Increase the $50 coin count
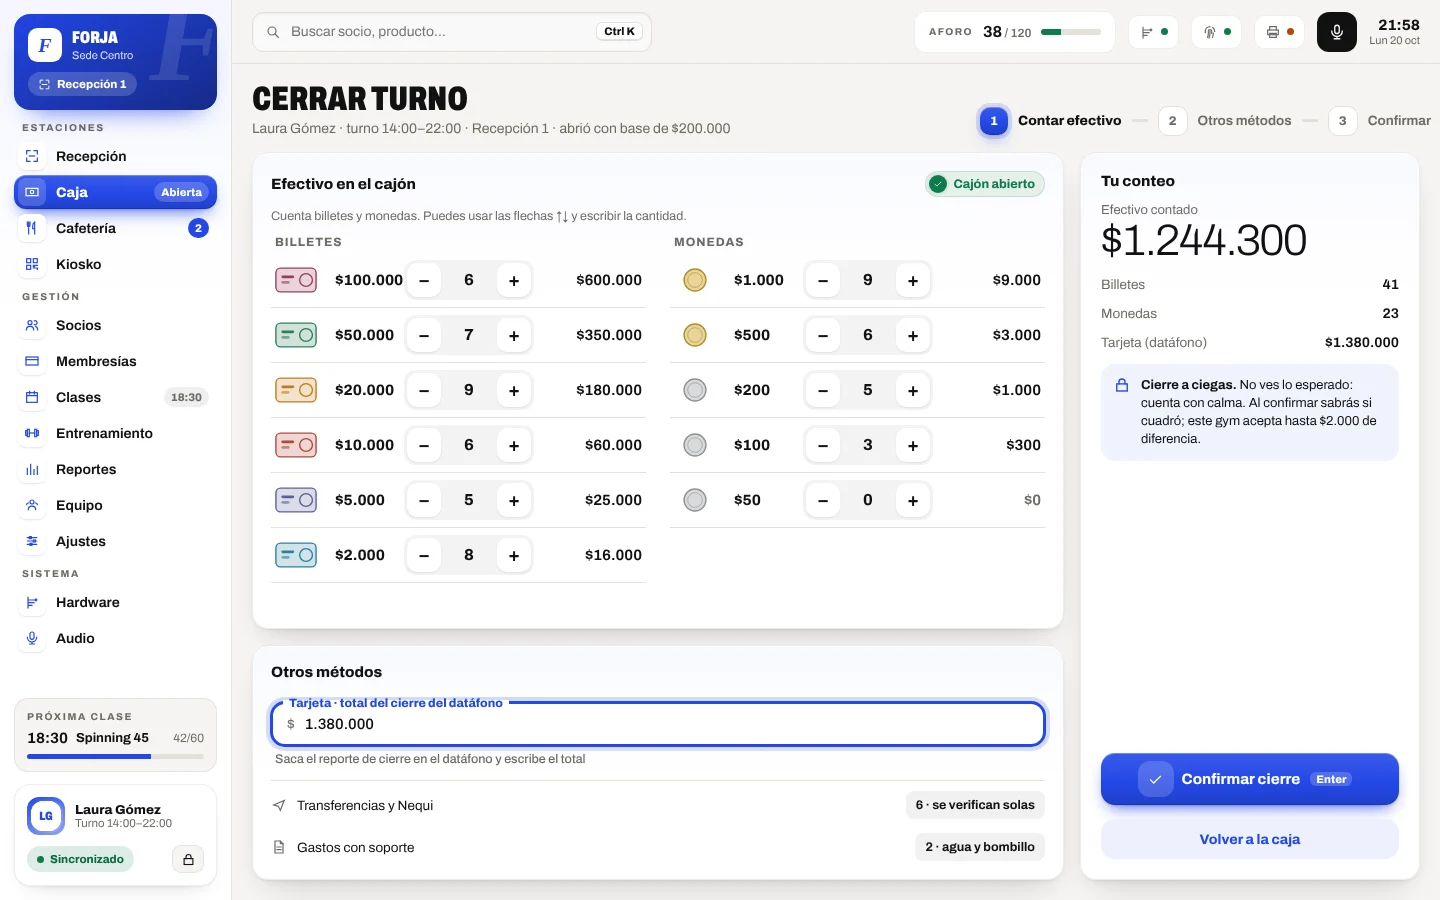The width and height of the screenshot is (1440, 900). [x=913, y=501]
